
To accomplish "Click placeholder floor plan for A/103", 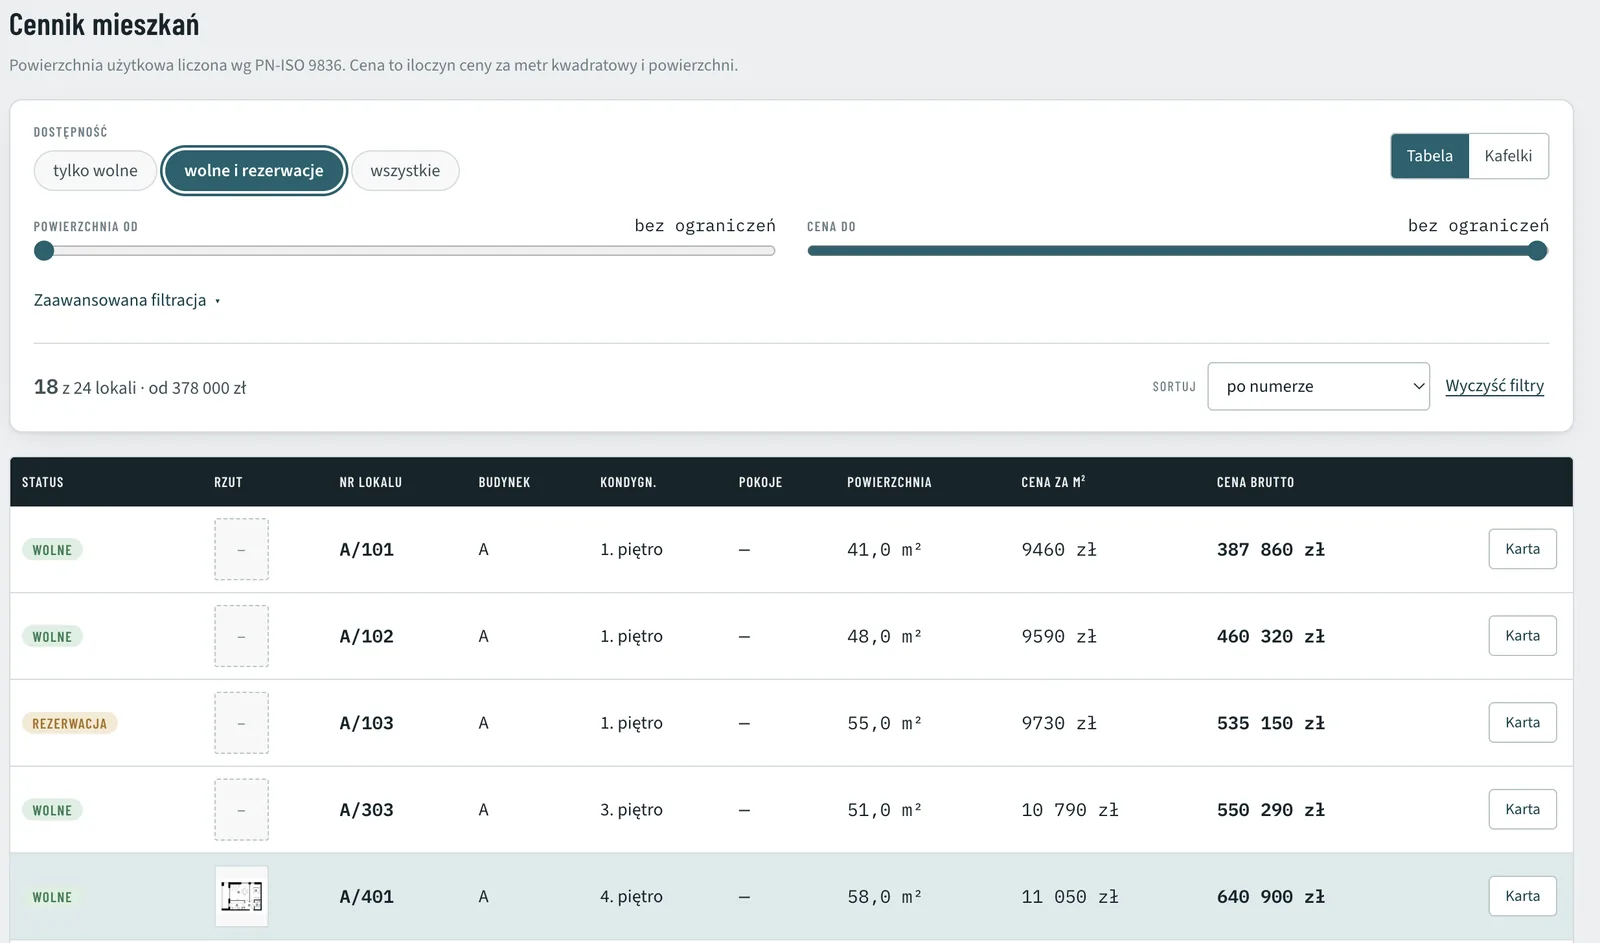I will click(241, 723).
